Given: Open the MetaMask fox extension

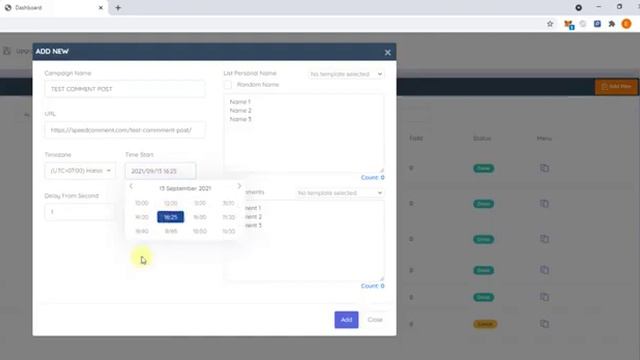Looking at the screenshot, I should [568, 24].
